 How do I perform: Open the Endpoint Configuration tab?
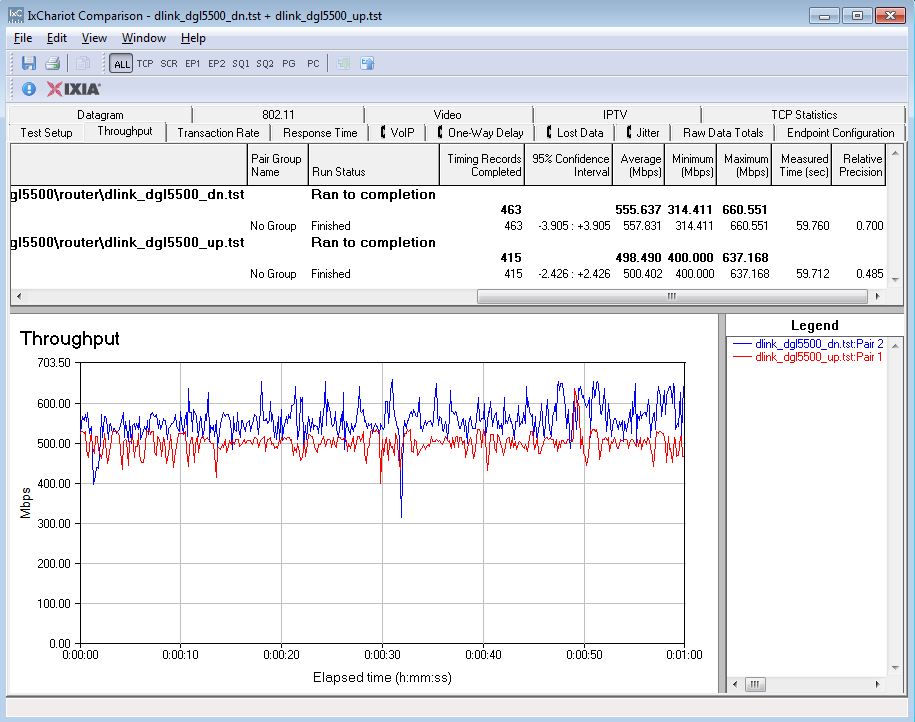pyautogui.click(x=840, y=132)
